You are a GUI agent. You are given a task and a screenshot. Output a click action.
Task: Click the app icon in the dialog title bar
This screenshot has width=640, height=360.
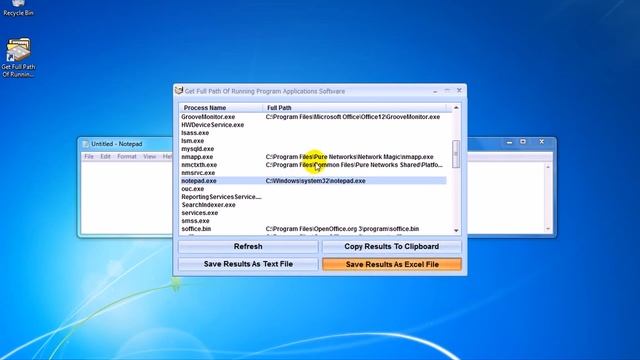[x=179, y=91]
